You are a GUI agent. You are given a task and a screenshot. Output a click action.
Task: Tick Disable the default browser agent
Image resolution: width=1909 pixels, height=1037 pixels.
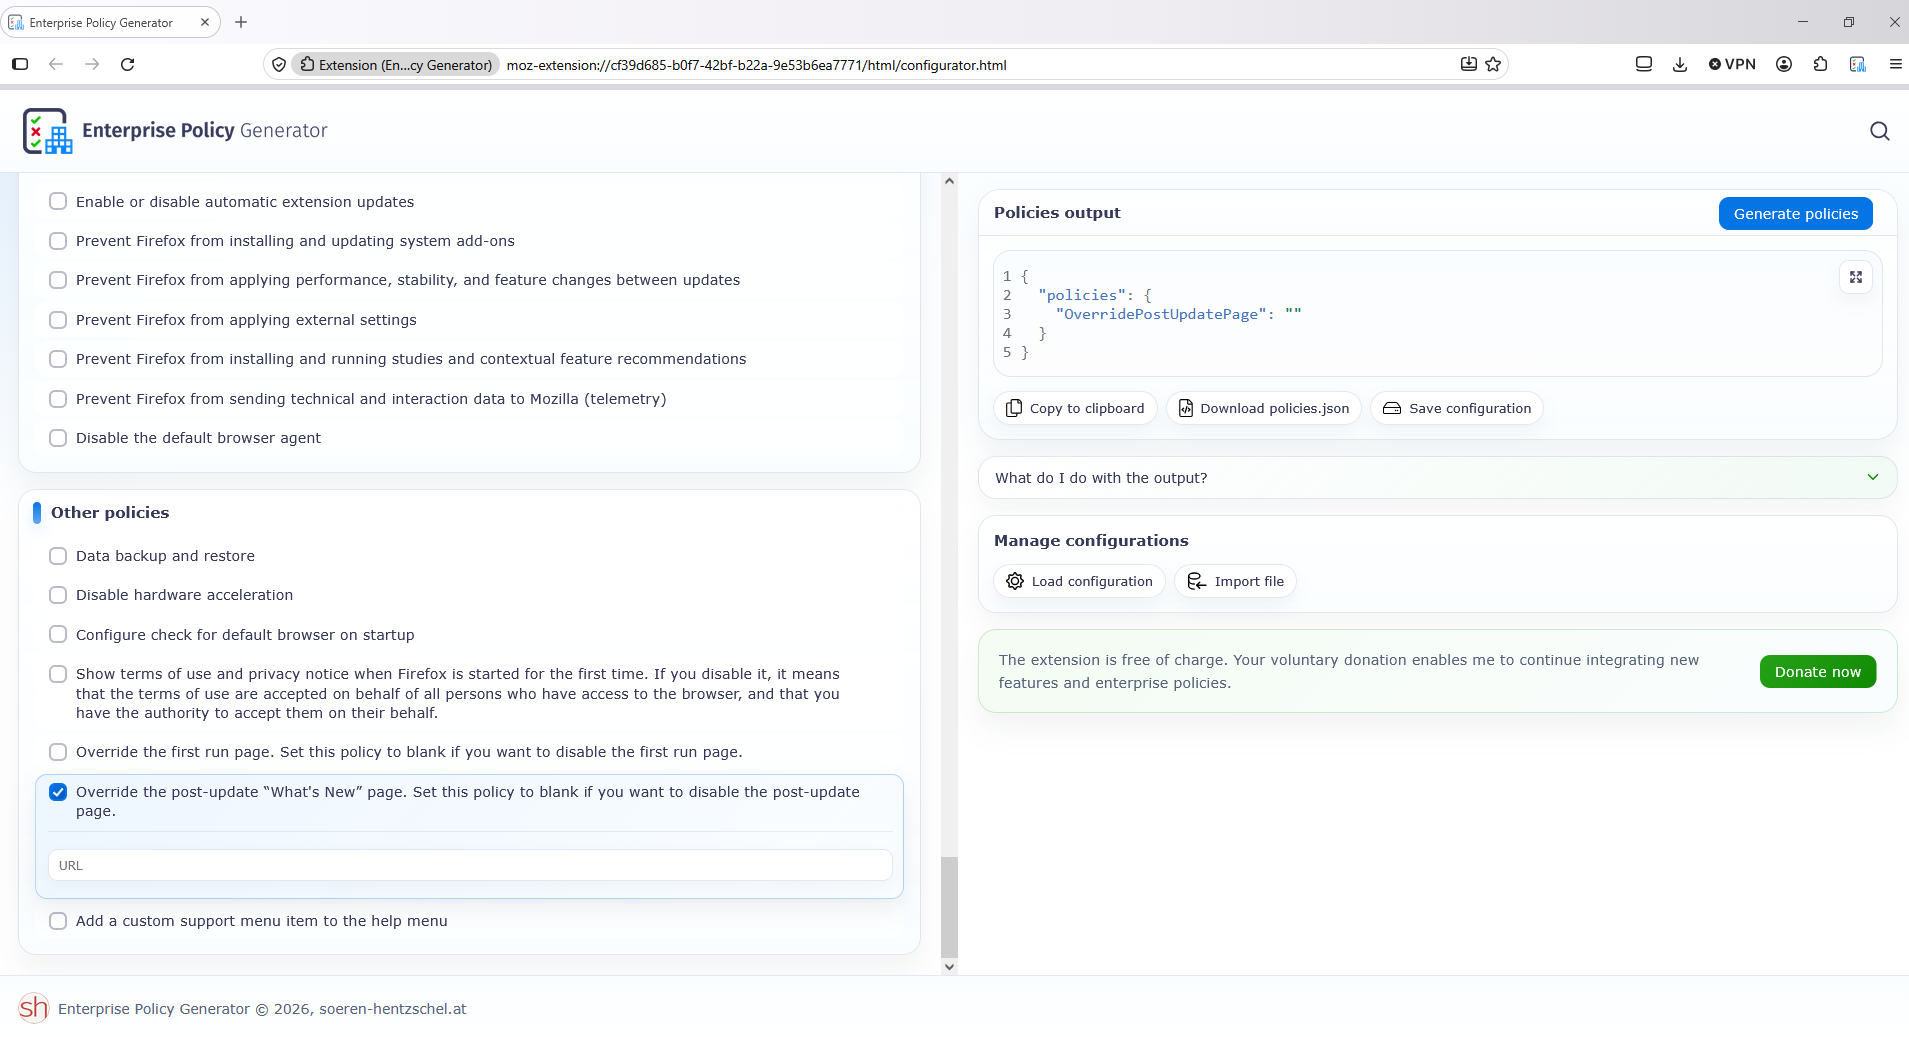[58, 438]
